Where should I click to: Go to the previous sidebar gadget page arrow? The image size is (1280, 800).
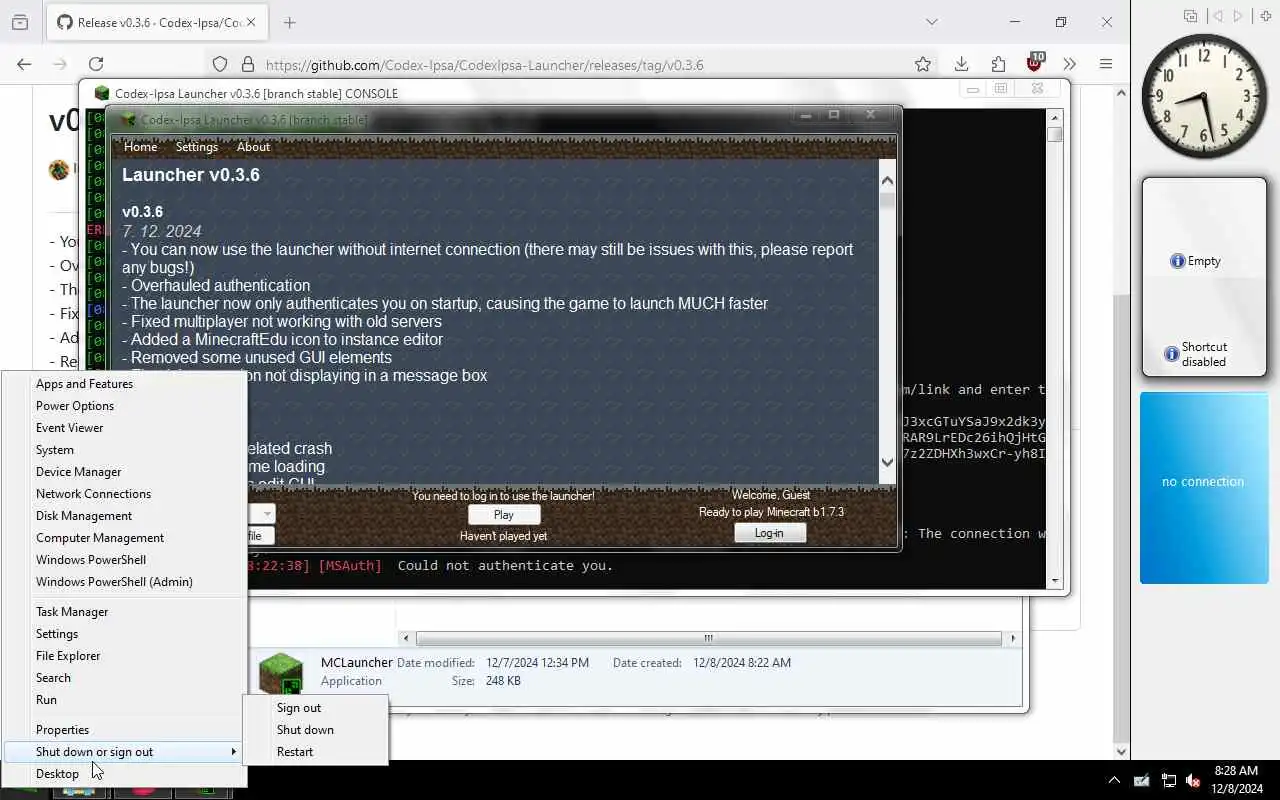[x=1217, y=16]
